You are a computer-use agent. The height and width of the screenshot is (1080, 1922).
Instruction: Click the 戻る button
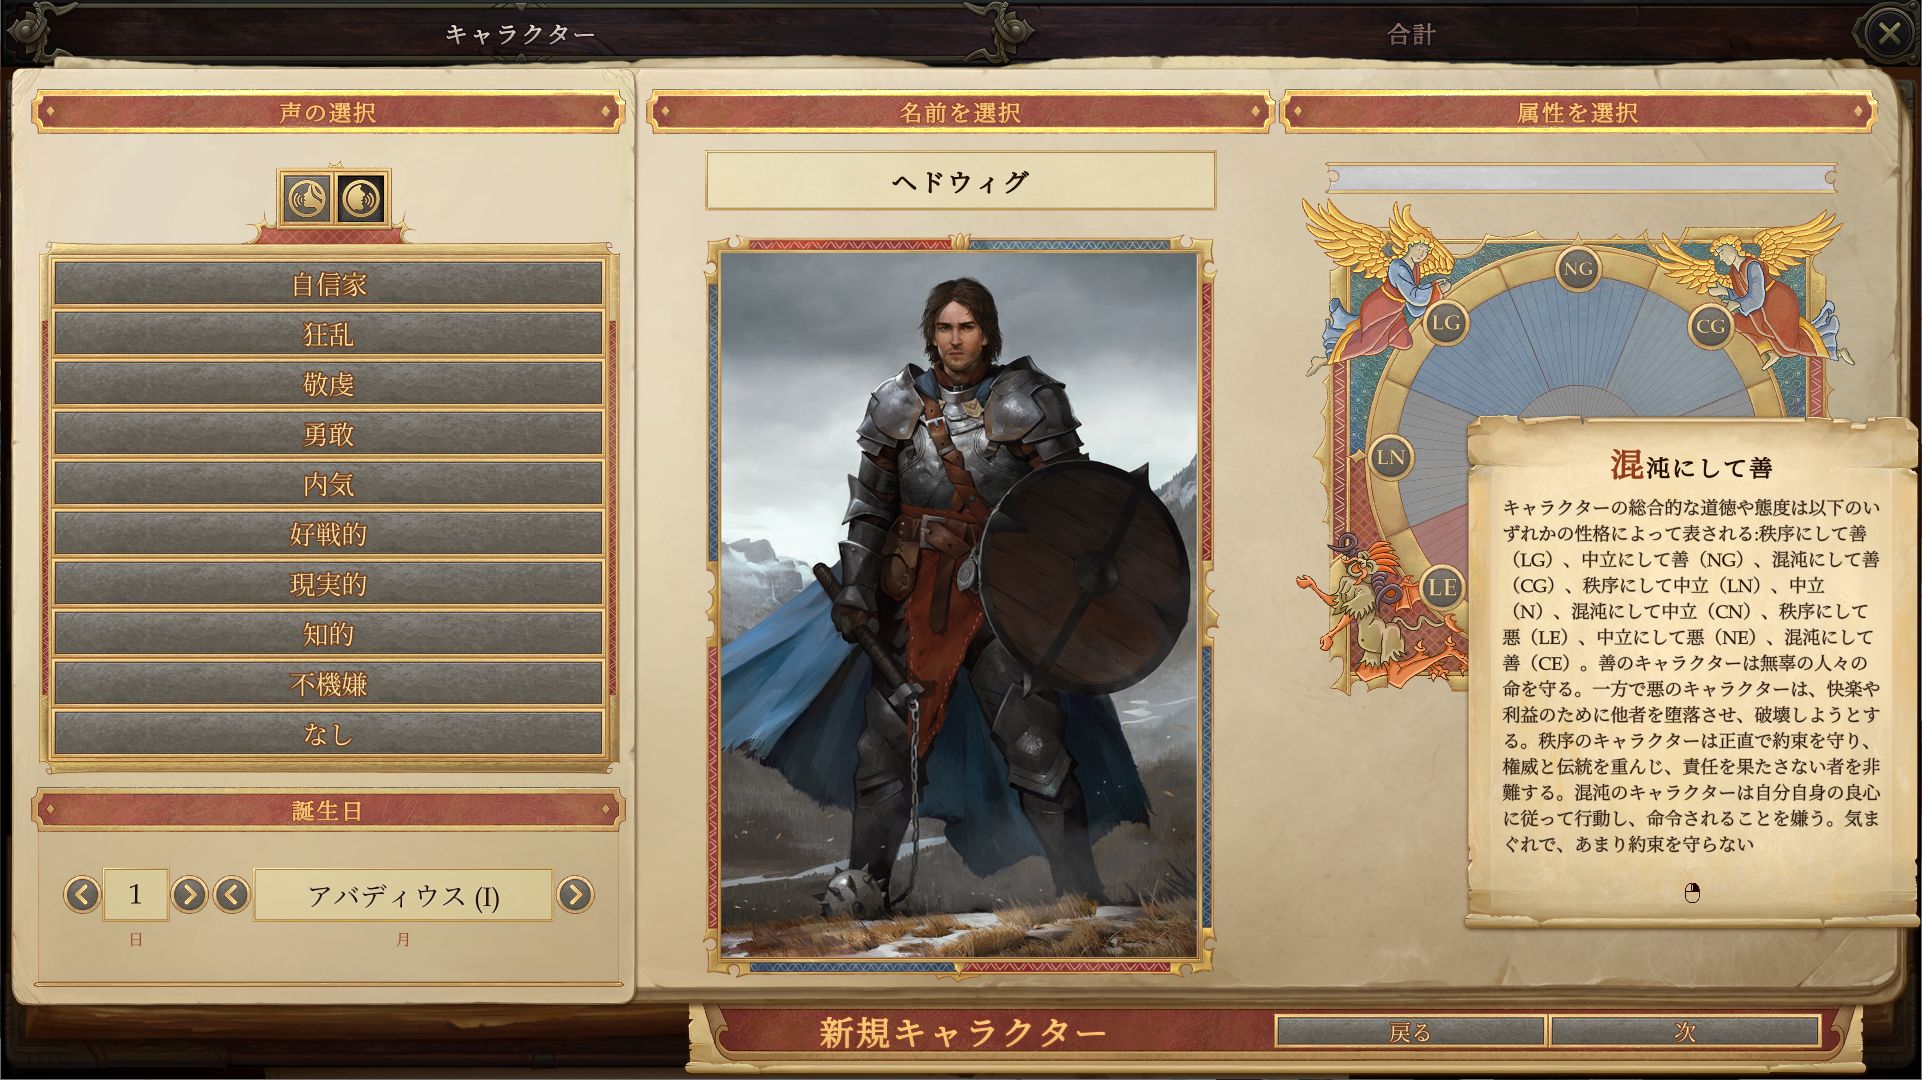1410,1032
